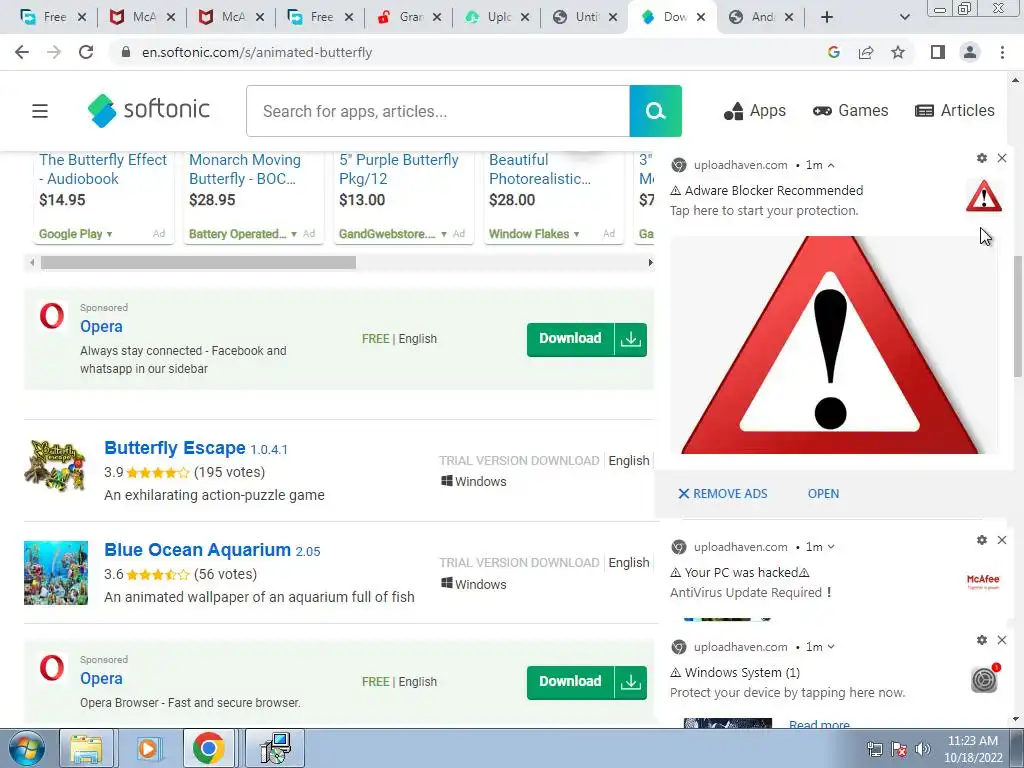Open Windows Explorer from taskbar
Image resolution: width=1024 pixels, height=768 pixels.
(86, 748)
